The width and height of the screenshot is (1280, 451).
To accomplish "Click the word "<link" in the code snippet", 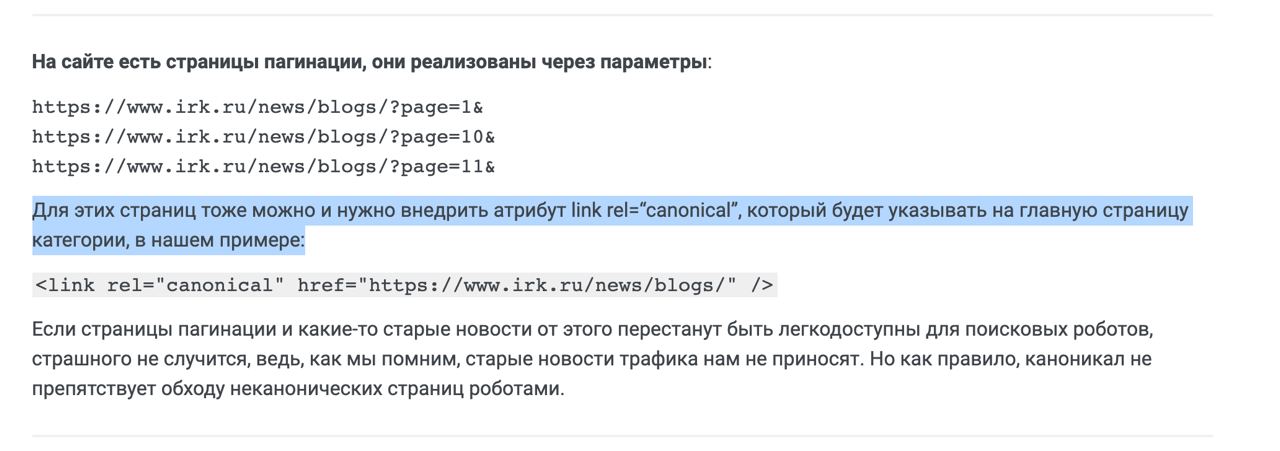I will tap(65, 286).
